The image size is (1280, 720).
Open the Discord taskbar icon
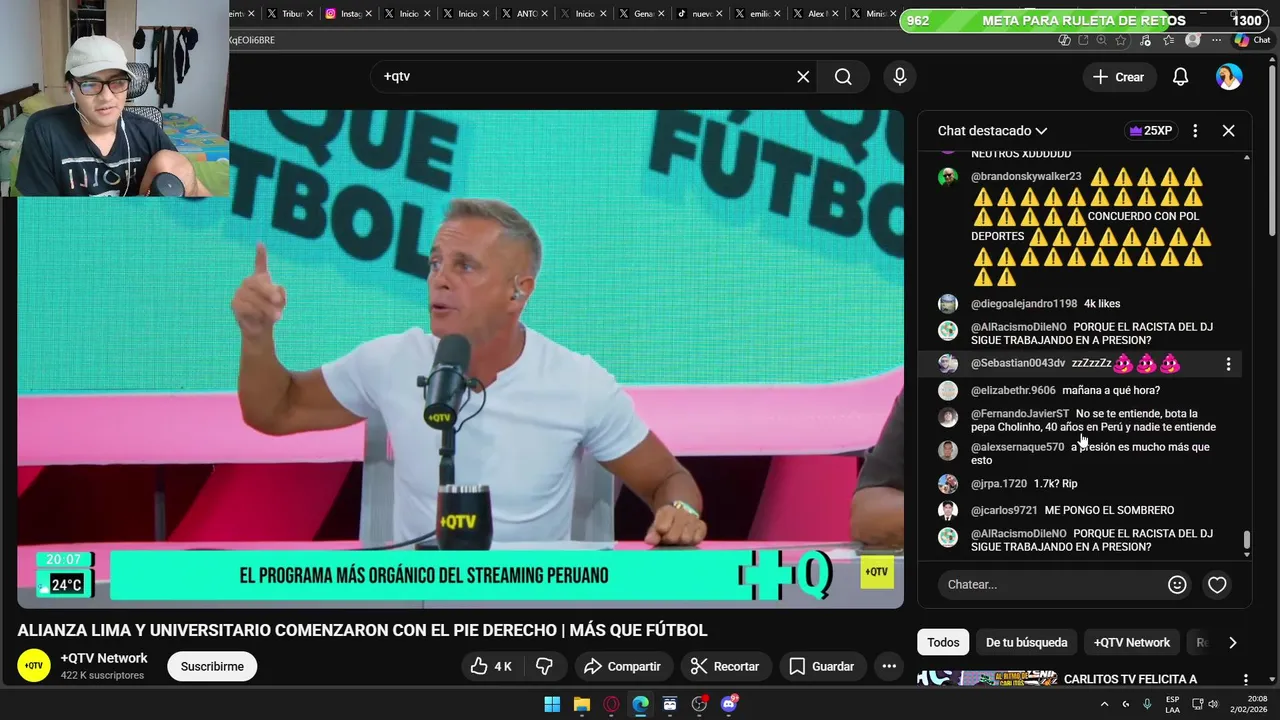click(x=729, y=704)
